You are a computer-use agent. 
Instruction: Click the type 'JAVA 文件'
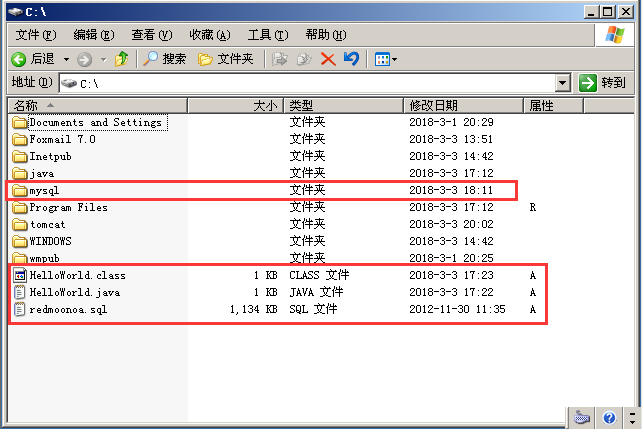tap(316, 292)
